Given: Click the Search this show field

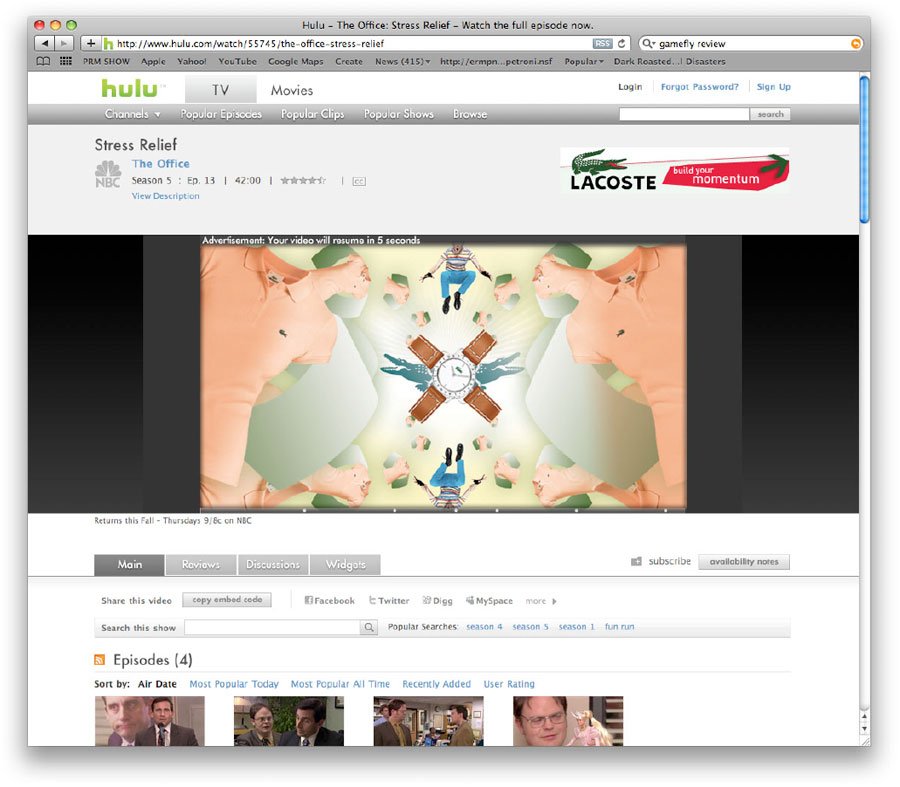Looking at the screenshot, I should 273,627.
